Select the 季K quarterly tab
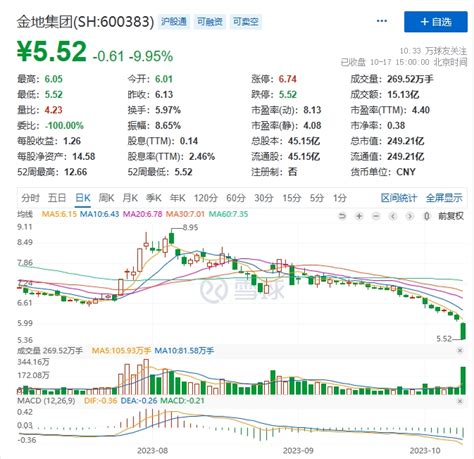 click(154, 198)
